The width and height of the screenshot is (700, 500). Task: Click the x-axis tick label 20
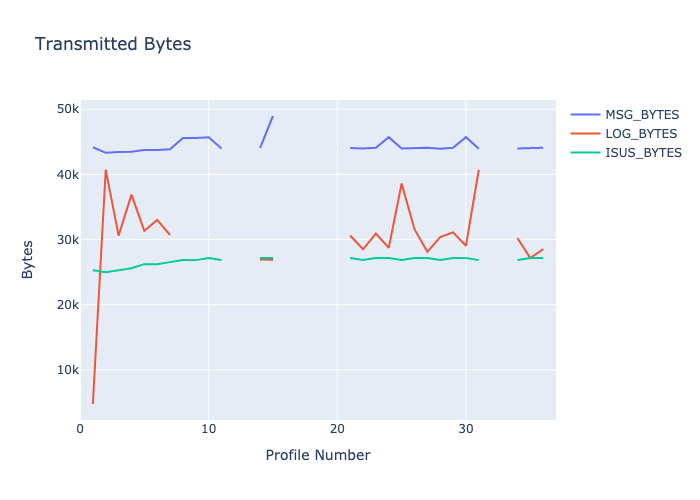(x=337, y=429)
